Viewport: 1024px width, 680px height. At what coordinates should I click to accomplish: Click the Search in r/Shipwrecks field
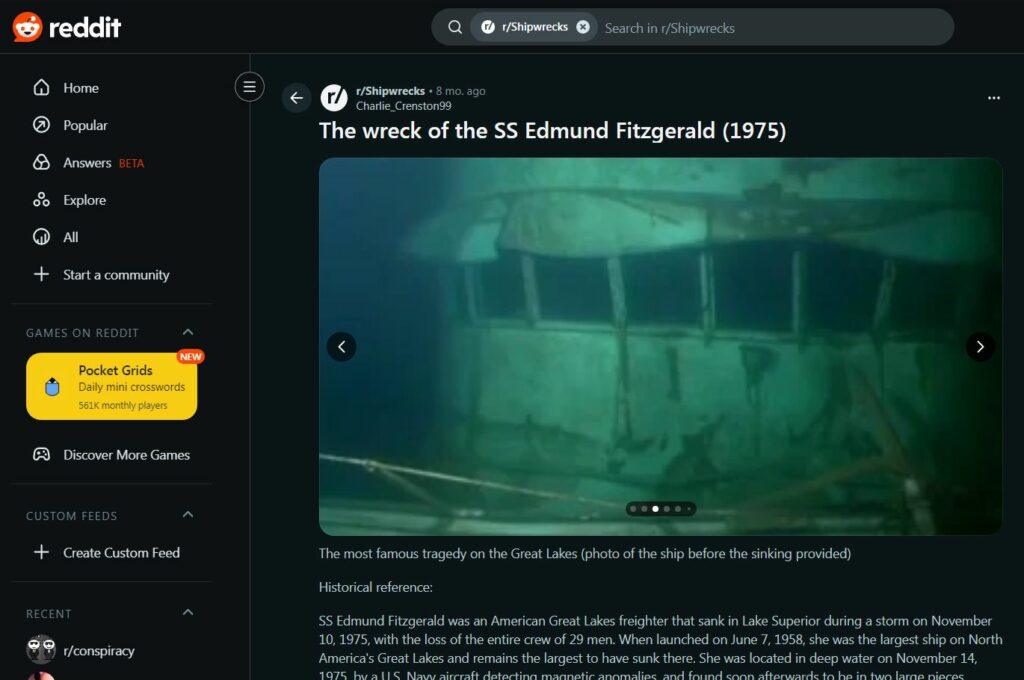(774, 28)
